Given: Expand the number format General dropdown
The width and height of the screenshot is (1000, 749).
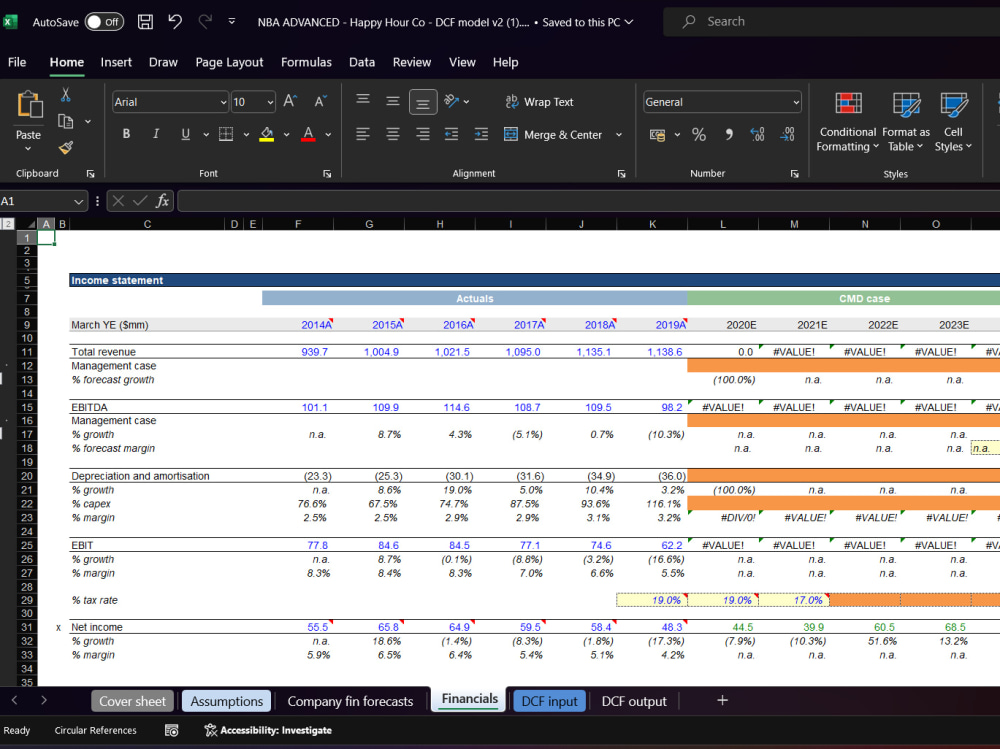Looking at the screenshot, I should click(793, 101).
